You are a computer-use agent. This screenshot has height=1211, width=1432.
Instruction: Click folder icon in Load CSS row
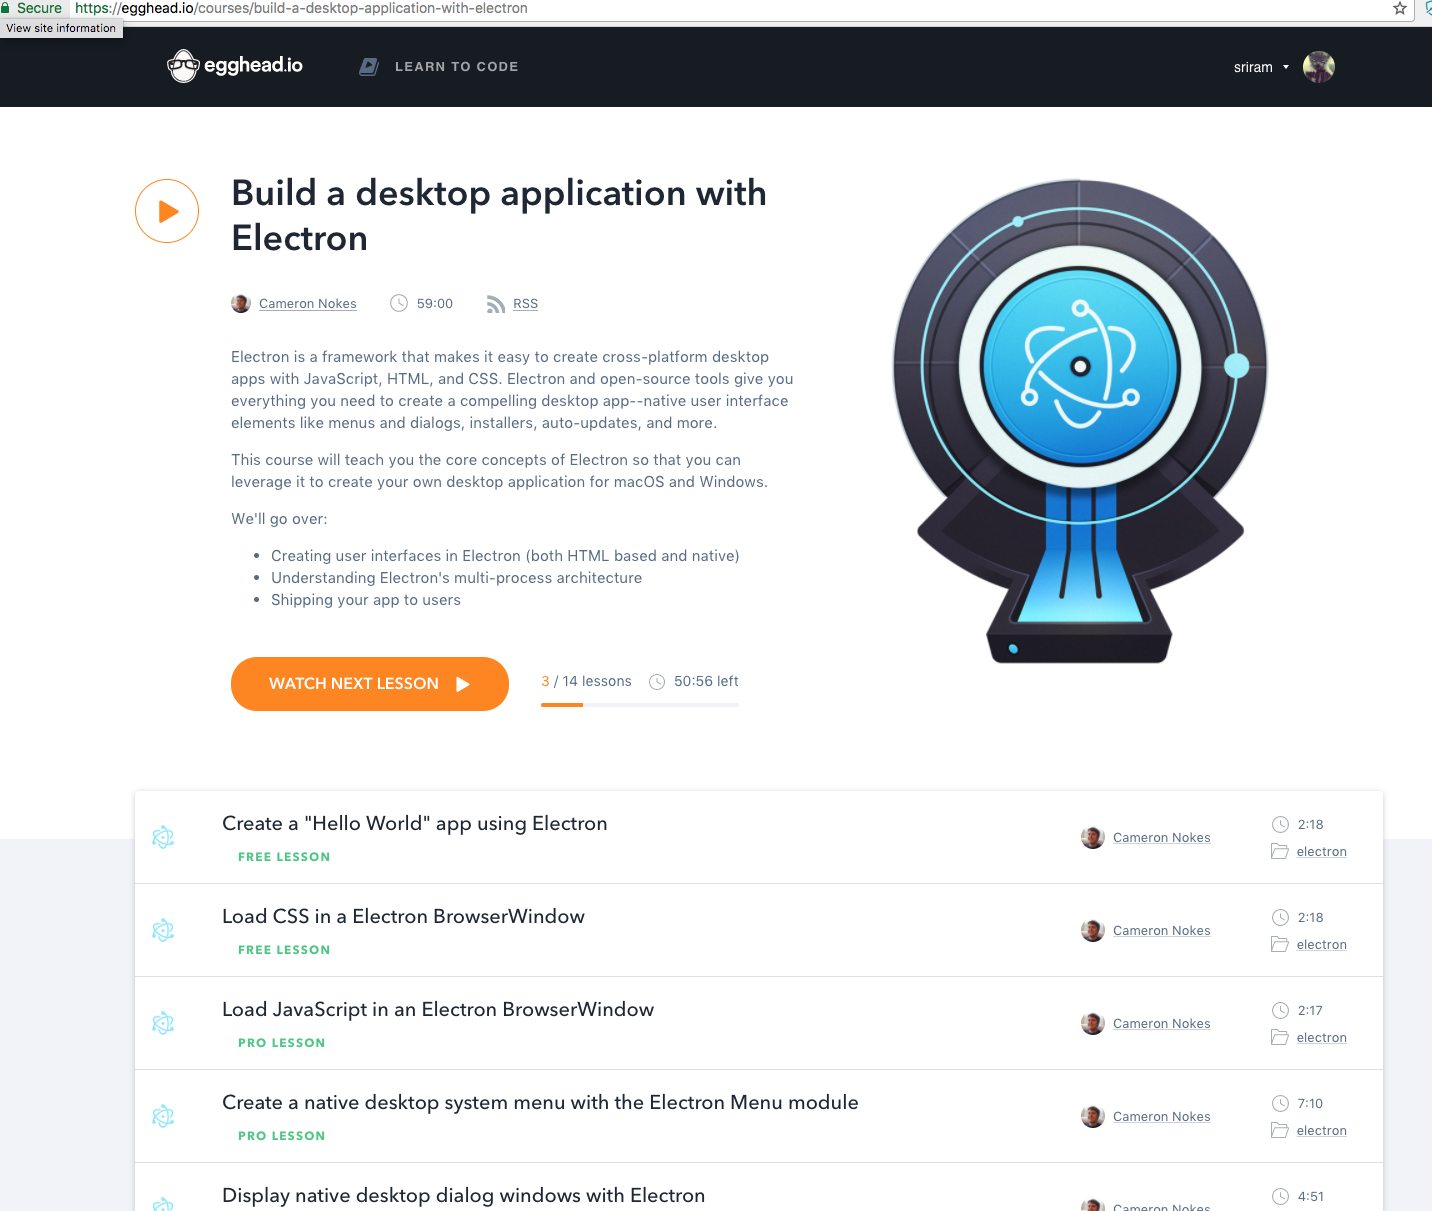click(x=1280, y=944)
